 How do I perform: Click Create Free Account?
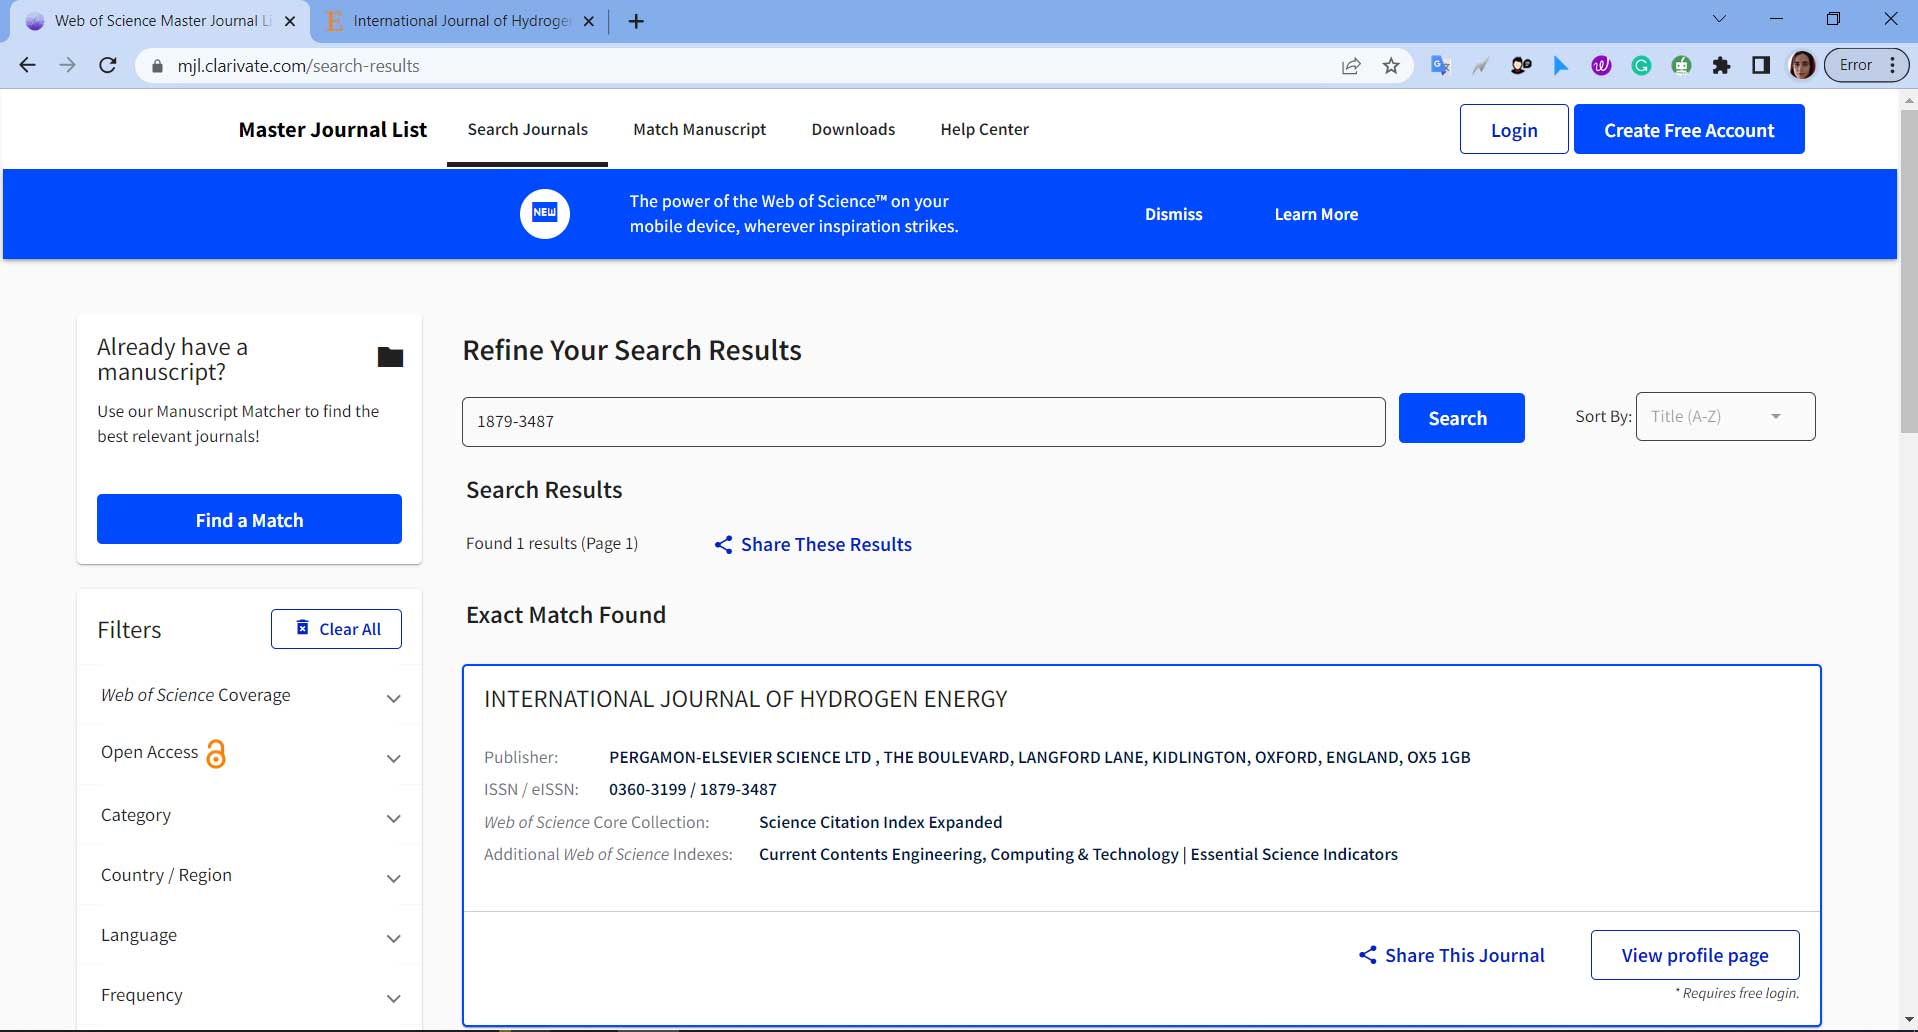tap(1689, 129)
